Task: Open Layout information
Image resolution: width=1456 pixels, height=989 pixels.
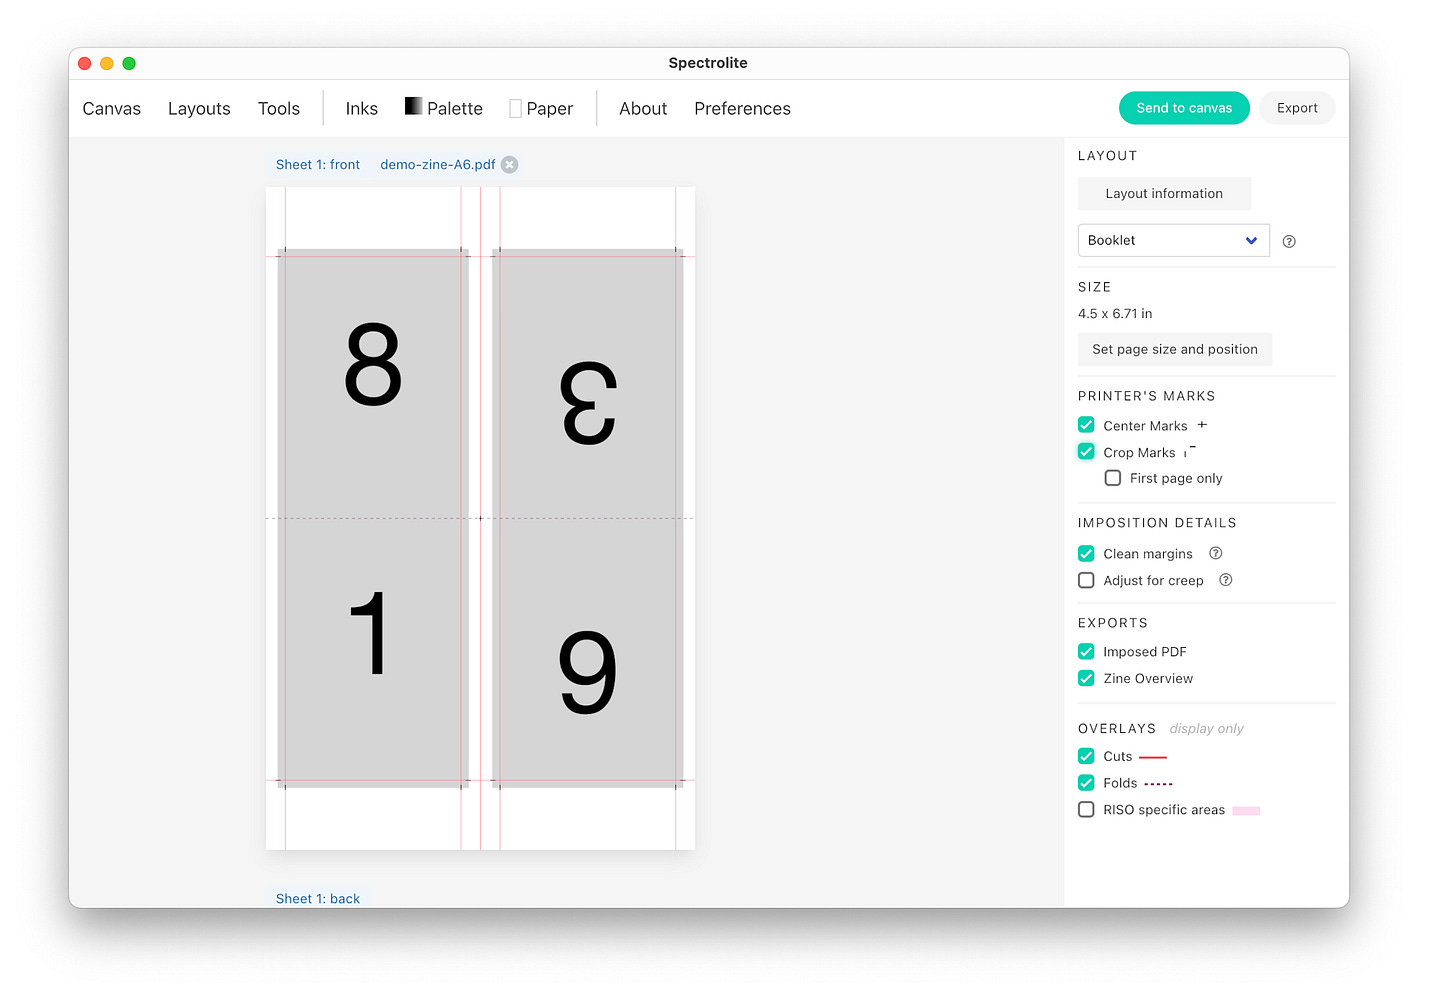Action: click(x=1164, y=193)
